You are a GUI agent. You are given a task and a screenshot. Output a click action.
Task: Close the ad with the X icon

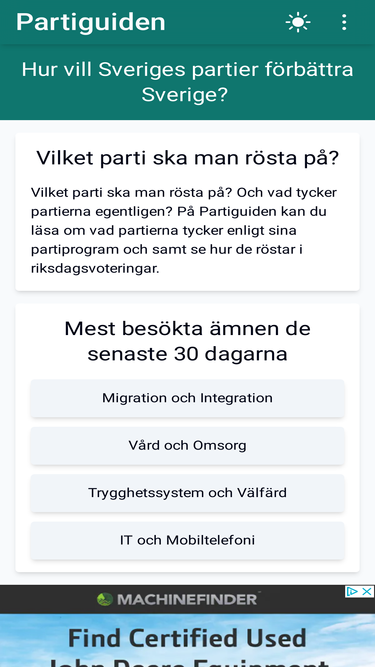coord(367,591)
